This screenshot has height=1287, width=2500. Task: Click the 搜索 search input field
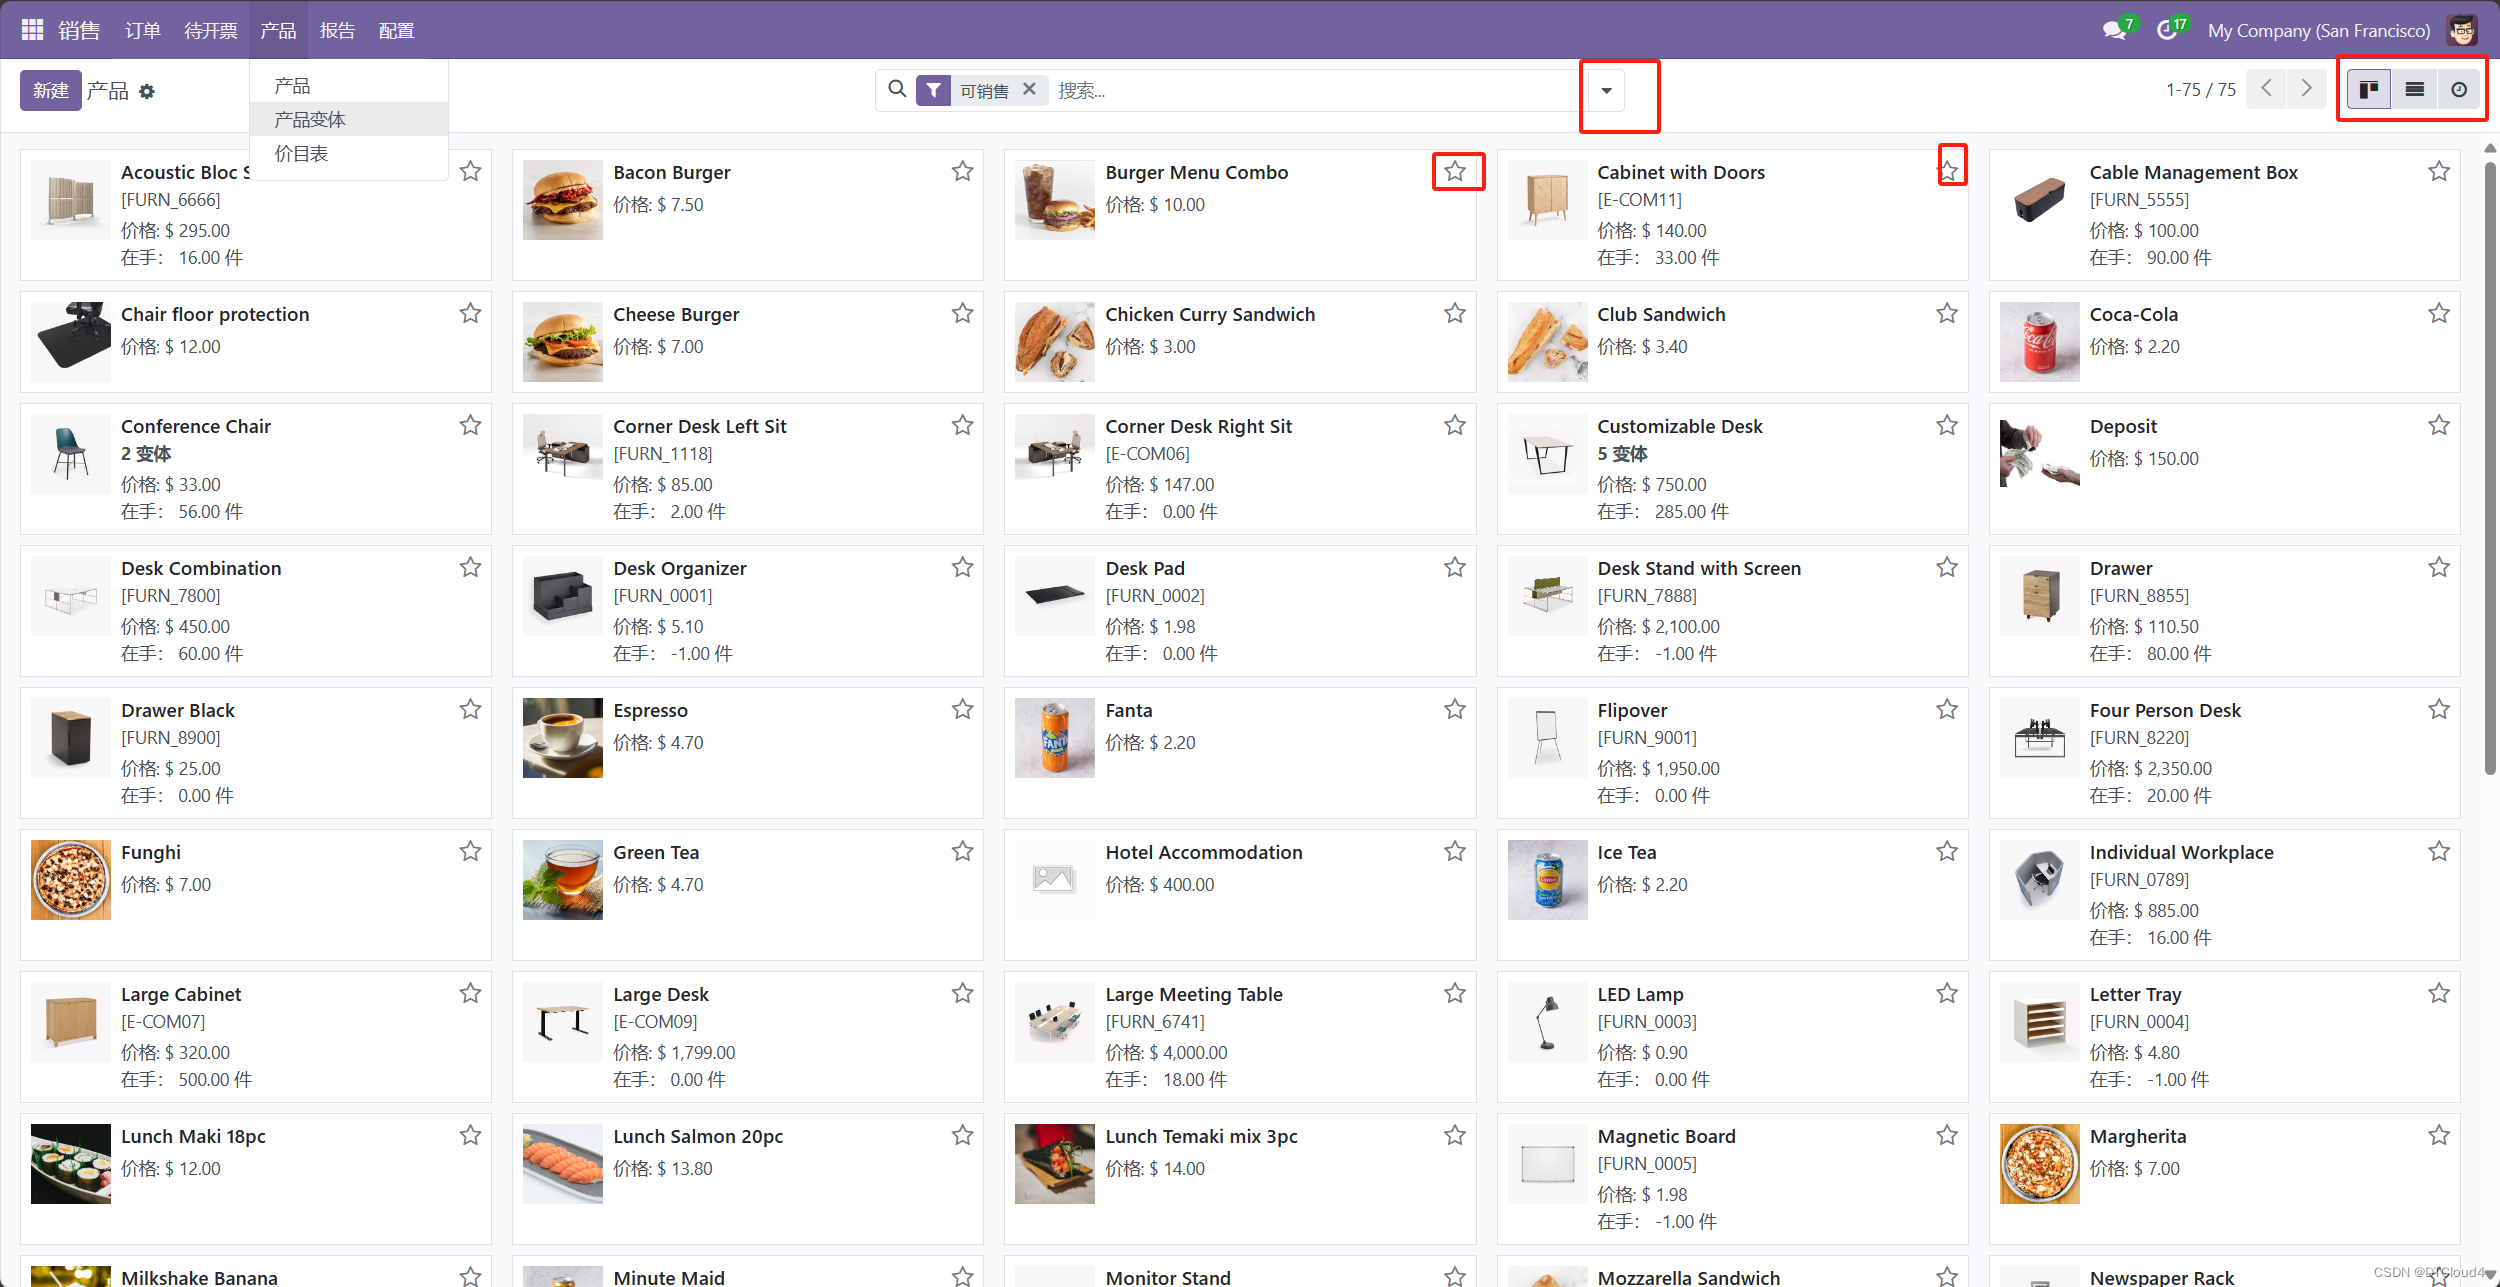1300,91
